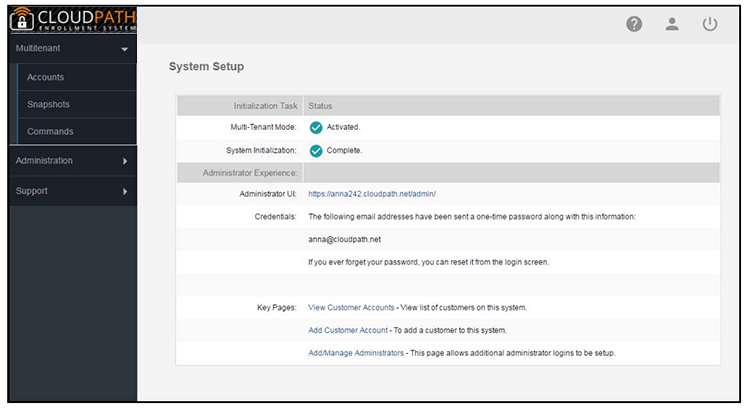Click the anna@cloudpath.net email address

[344, 240]
